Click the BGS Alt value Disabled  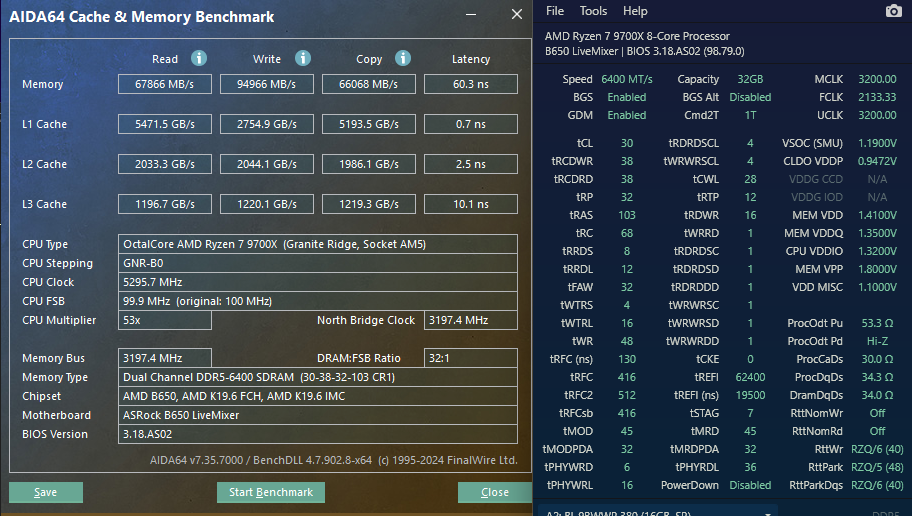coord(750,97)
